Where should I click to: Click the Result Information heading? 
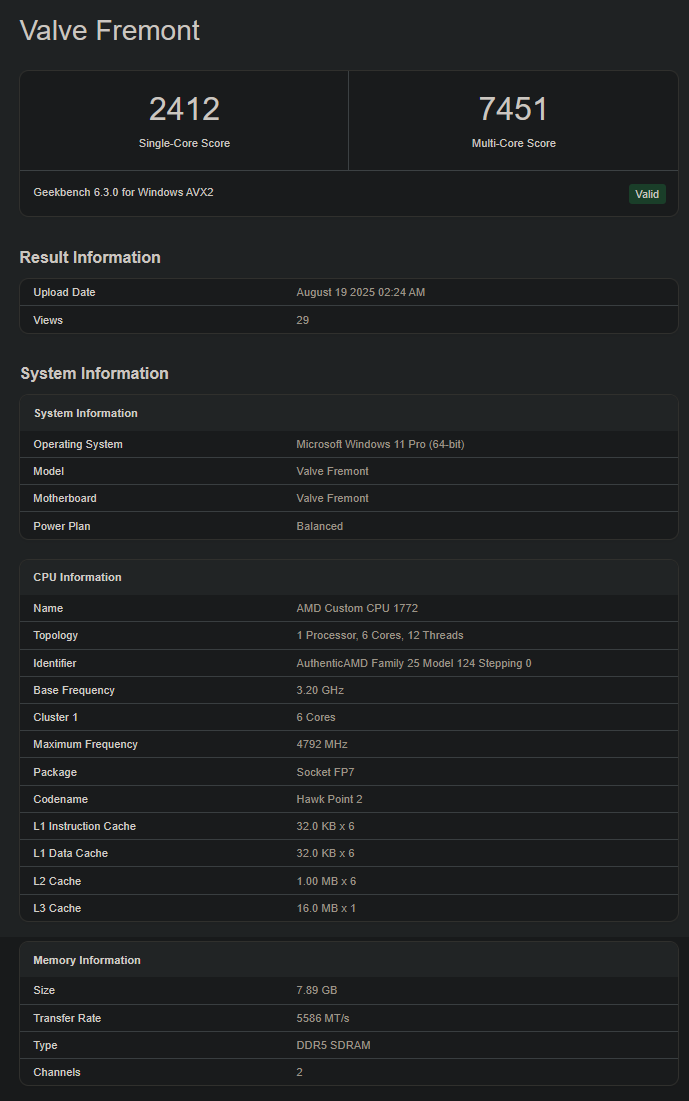(90, 257)
